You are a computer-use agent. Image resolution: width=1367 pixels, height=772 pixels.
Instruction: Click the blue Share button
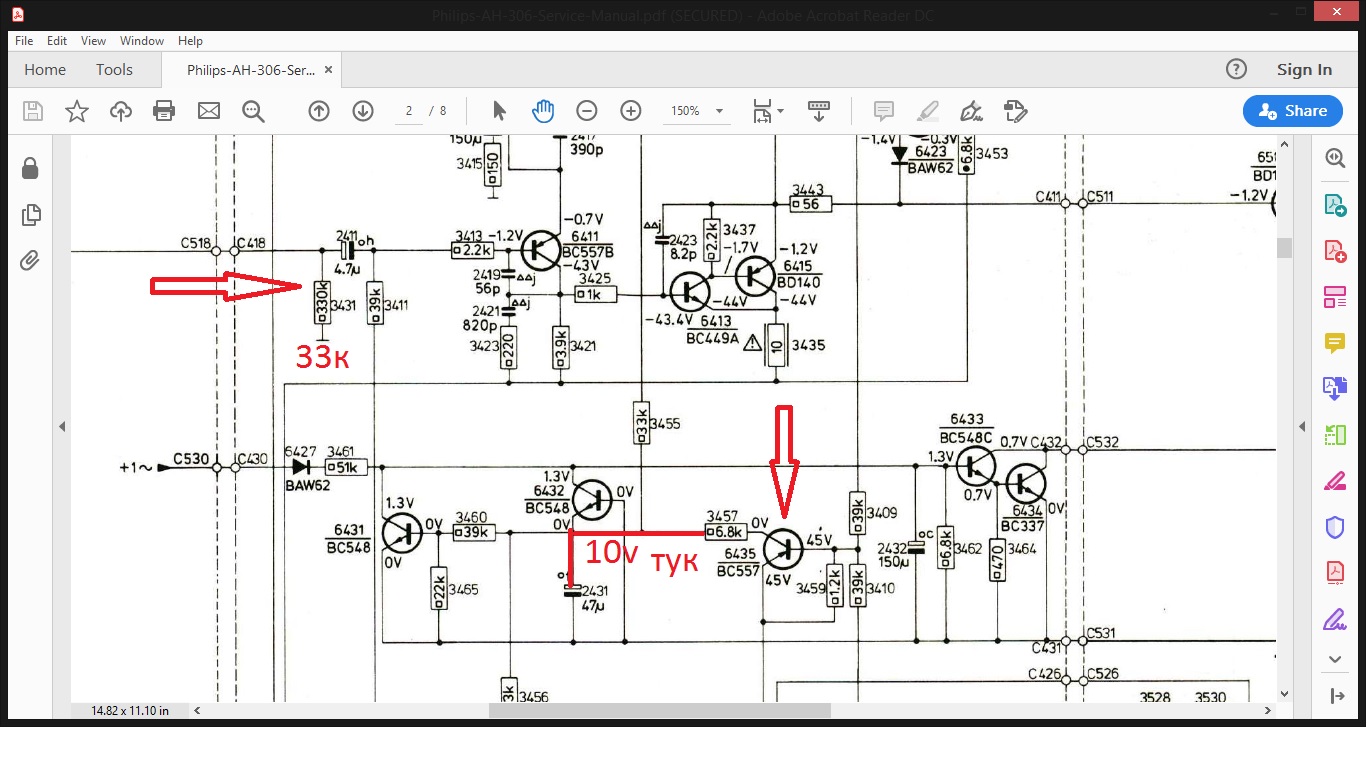(1292, 111)
